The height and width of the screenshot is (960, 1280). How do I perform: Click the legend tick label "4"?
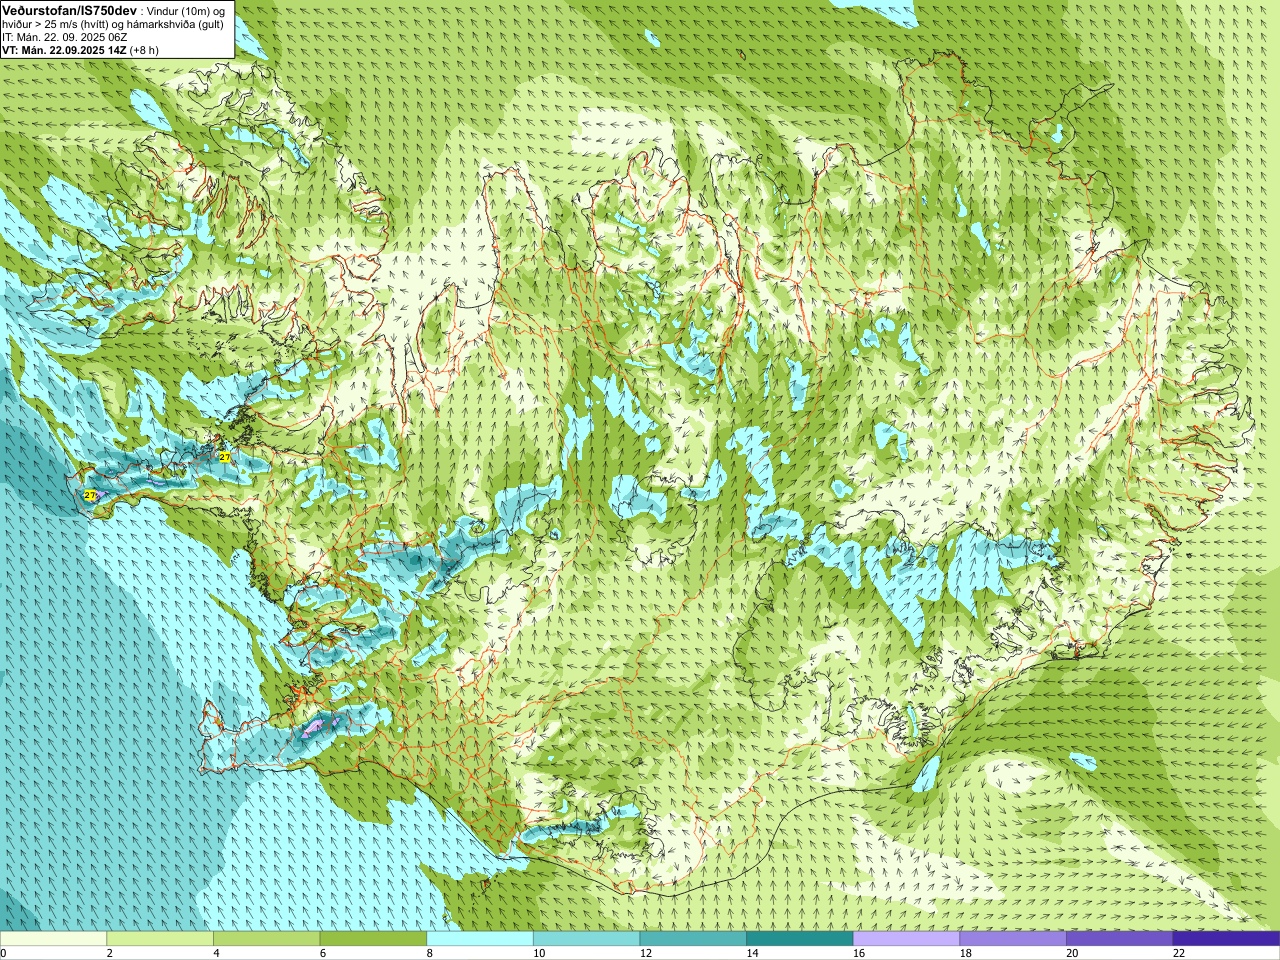(x=216, y=953)
